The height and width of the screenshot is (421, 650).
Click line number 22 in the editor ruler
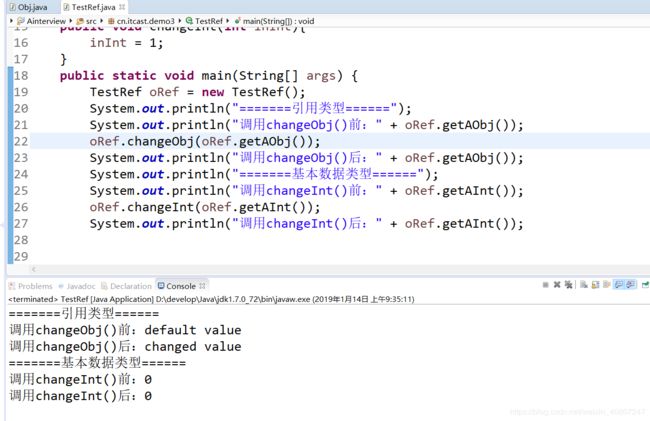pyautogui.click(x=21, y=141)
